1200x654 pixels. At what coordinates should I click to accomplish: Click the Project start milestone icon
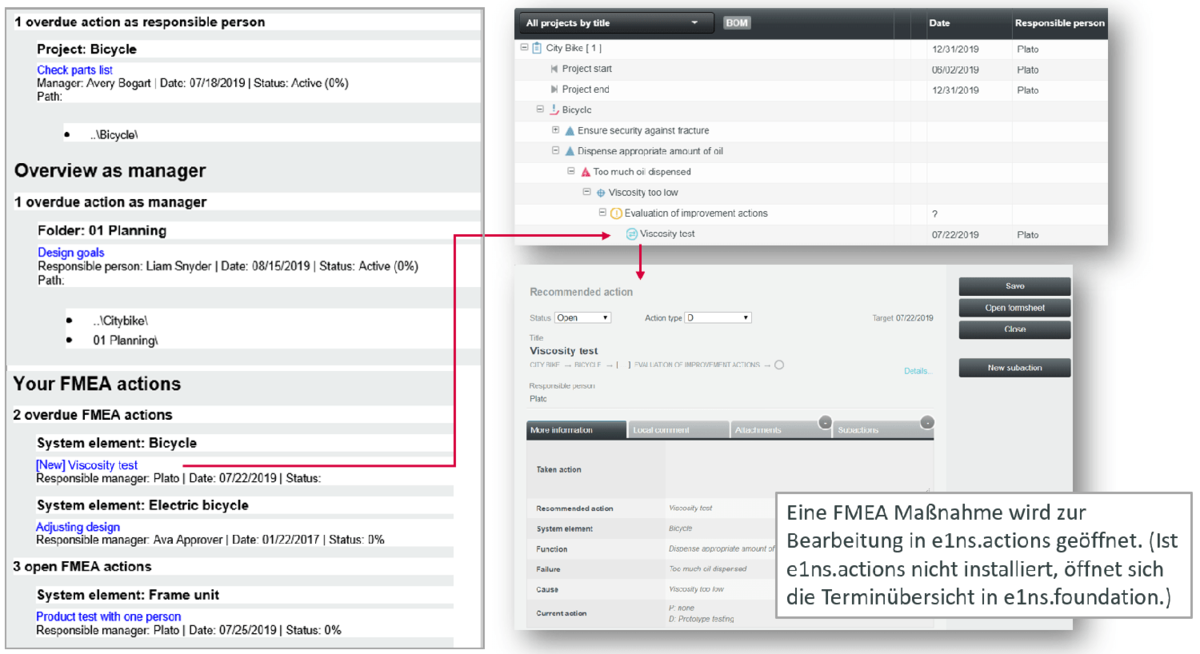554,69
